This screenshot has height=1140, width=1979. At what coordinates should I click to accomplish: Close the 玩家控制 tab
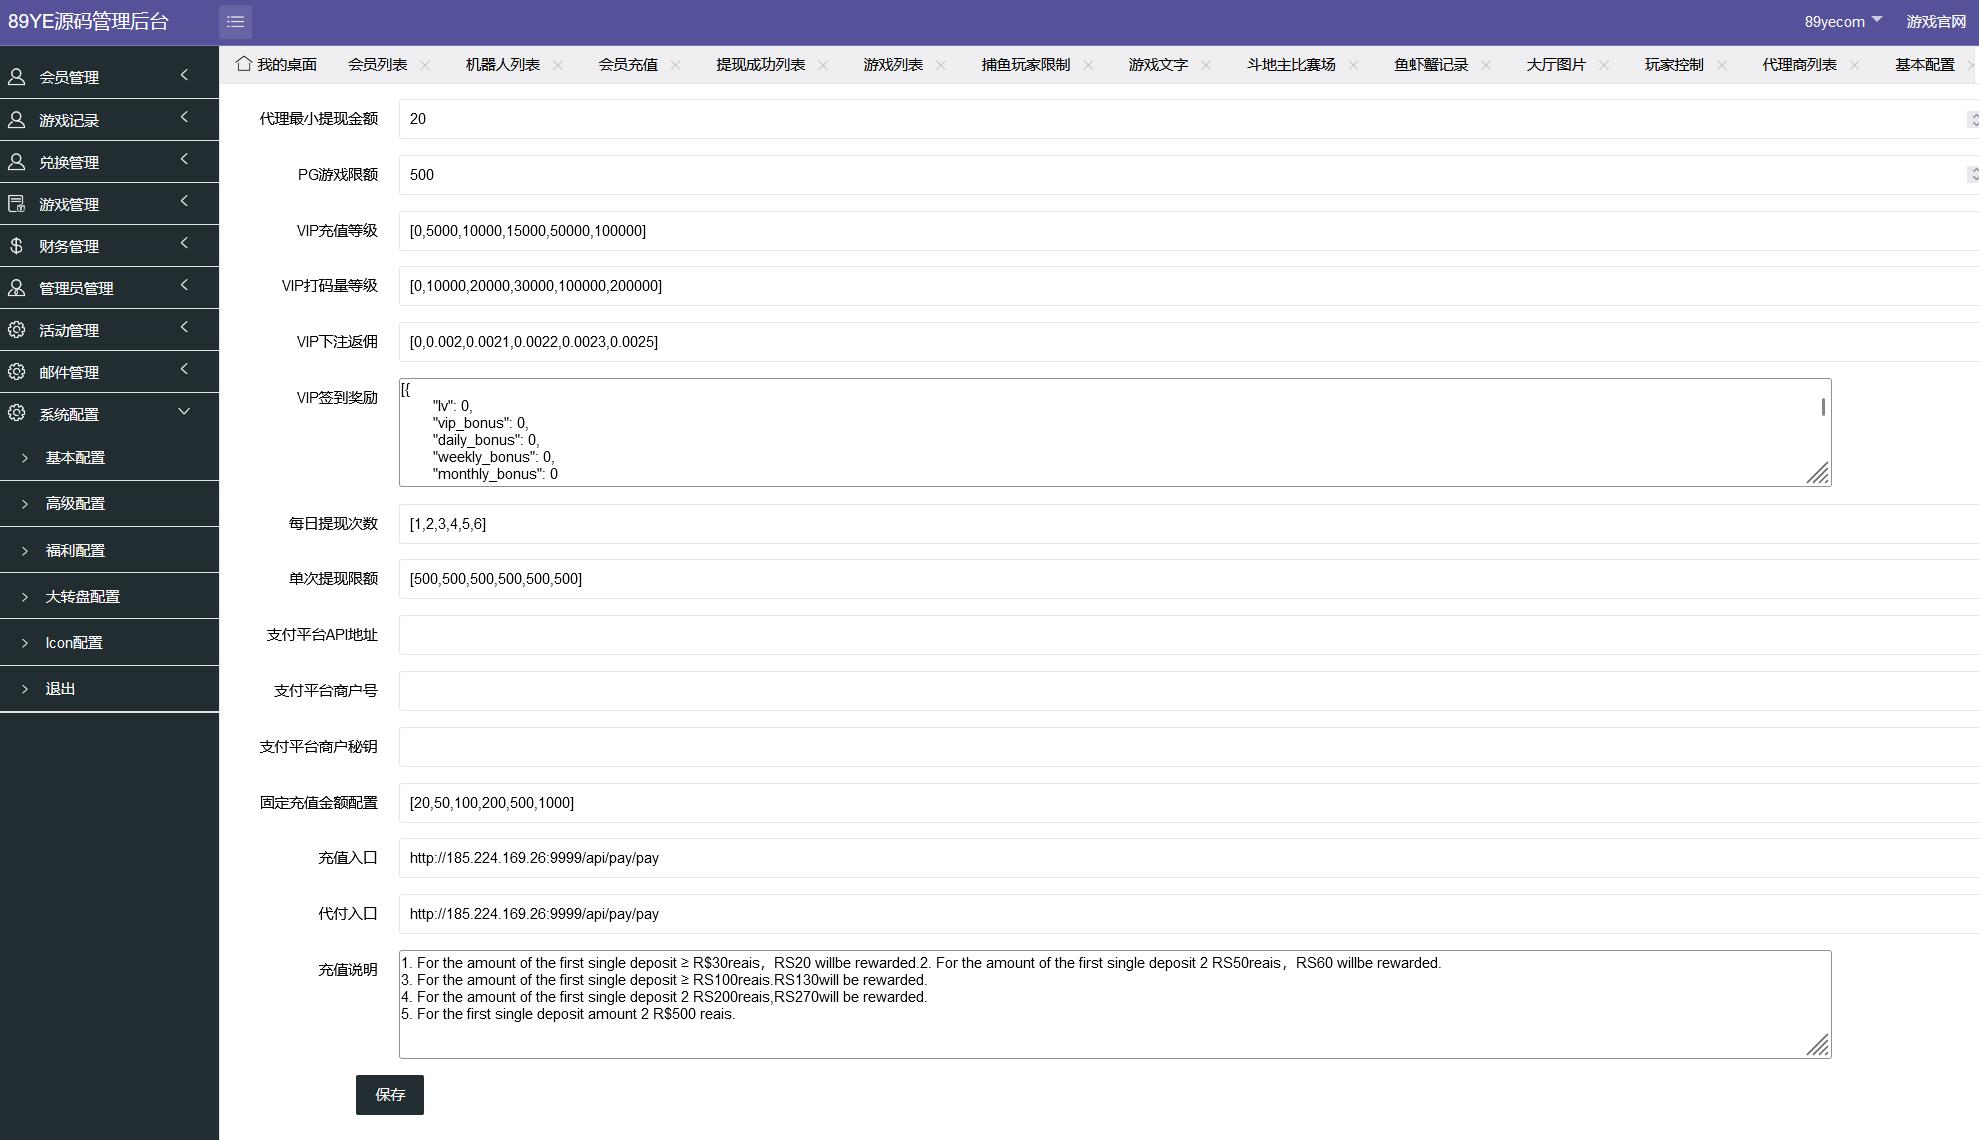[1722, 65]
